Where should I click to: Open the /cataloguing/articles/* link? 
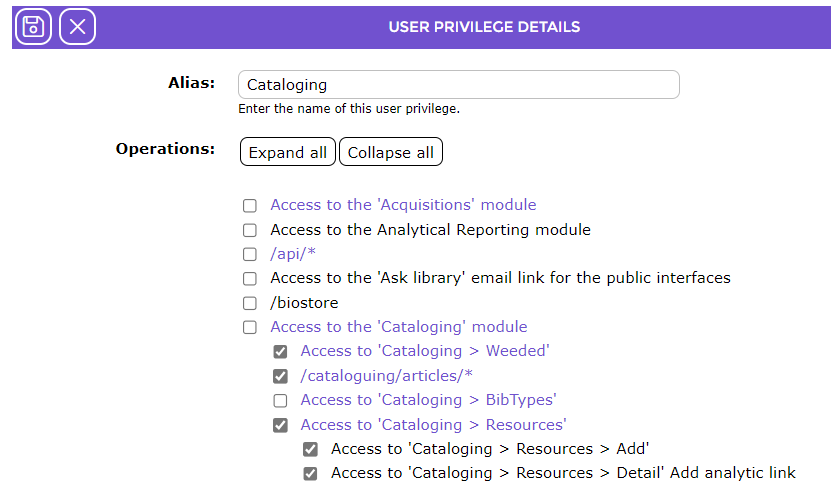(x=386, y=376)
